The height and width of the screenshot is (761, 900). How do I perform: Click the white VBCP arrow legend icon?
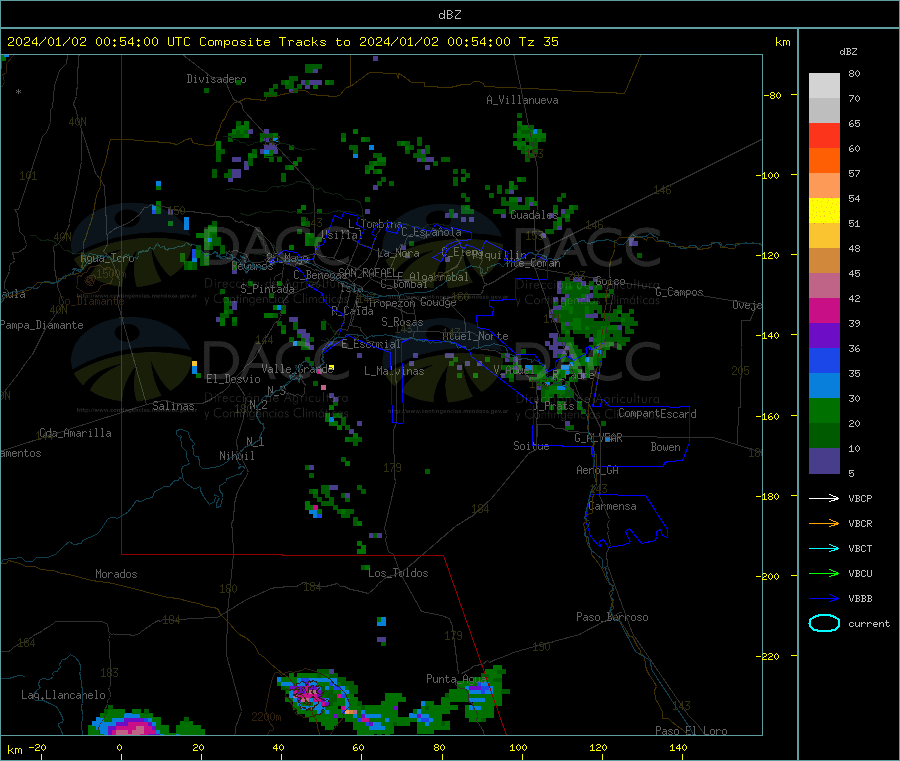pos(824,498)
